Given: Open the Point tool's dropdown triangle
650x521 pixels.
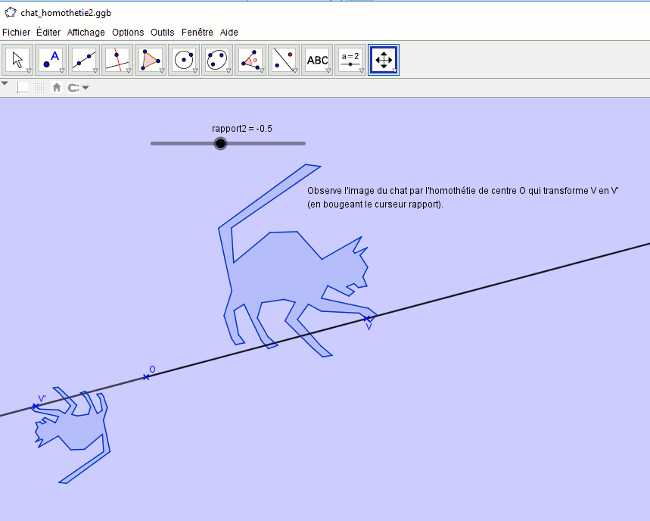Looking at the screenshot, I should (62, 71).
